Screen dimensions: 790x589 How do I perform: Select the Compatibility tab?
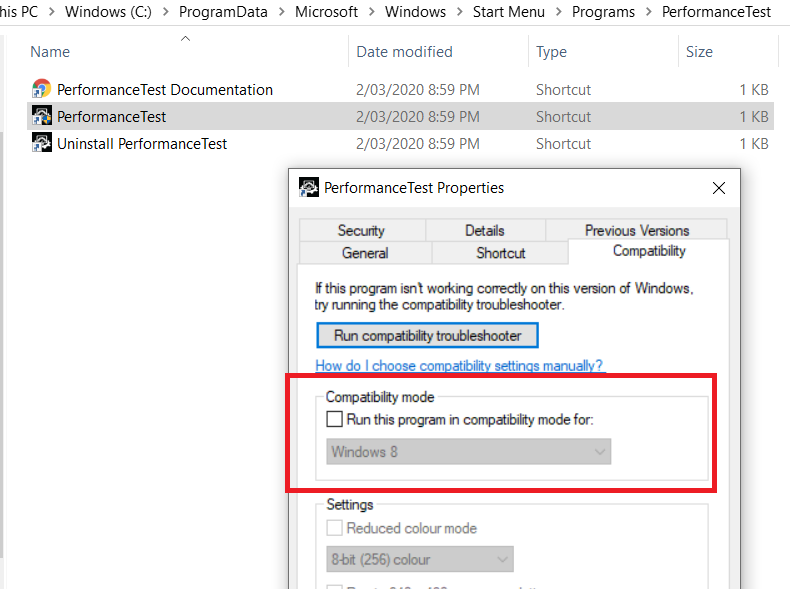coord(649,251)
